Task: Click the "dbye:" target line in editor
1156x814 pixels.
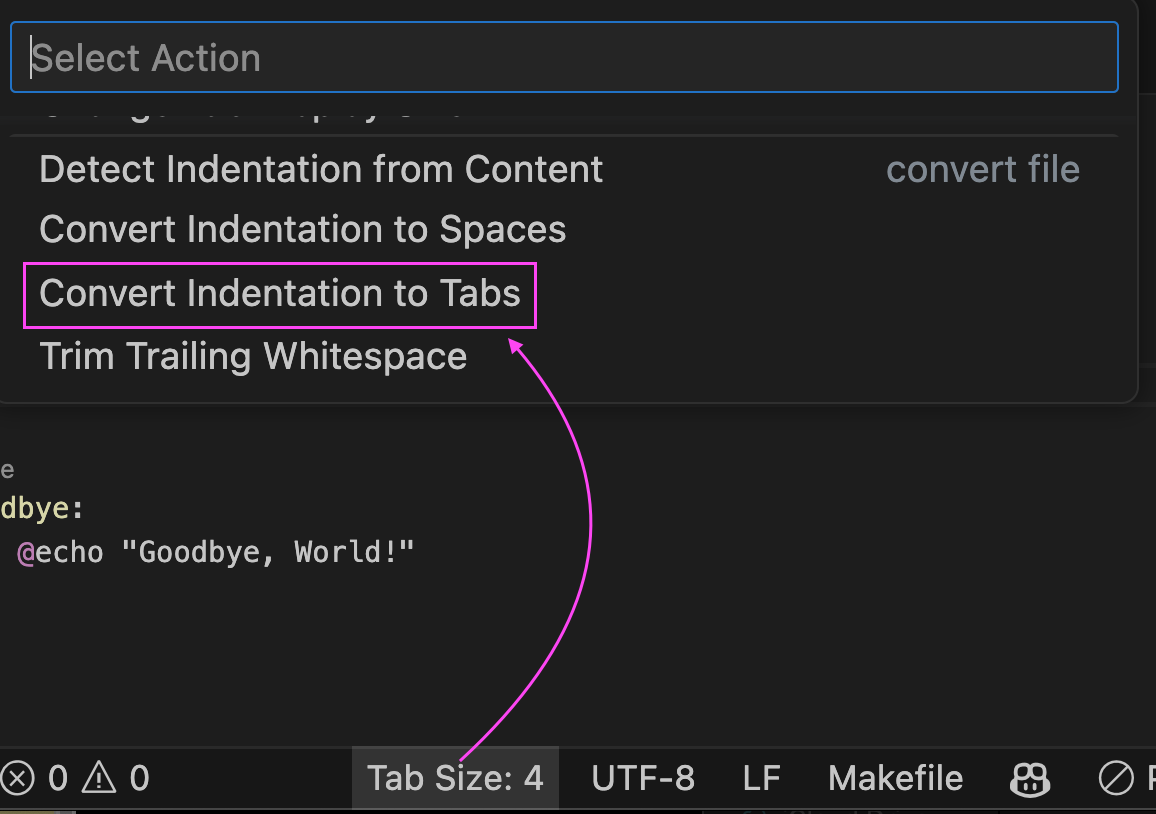Action: pos(40,509)
